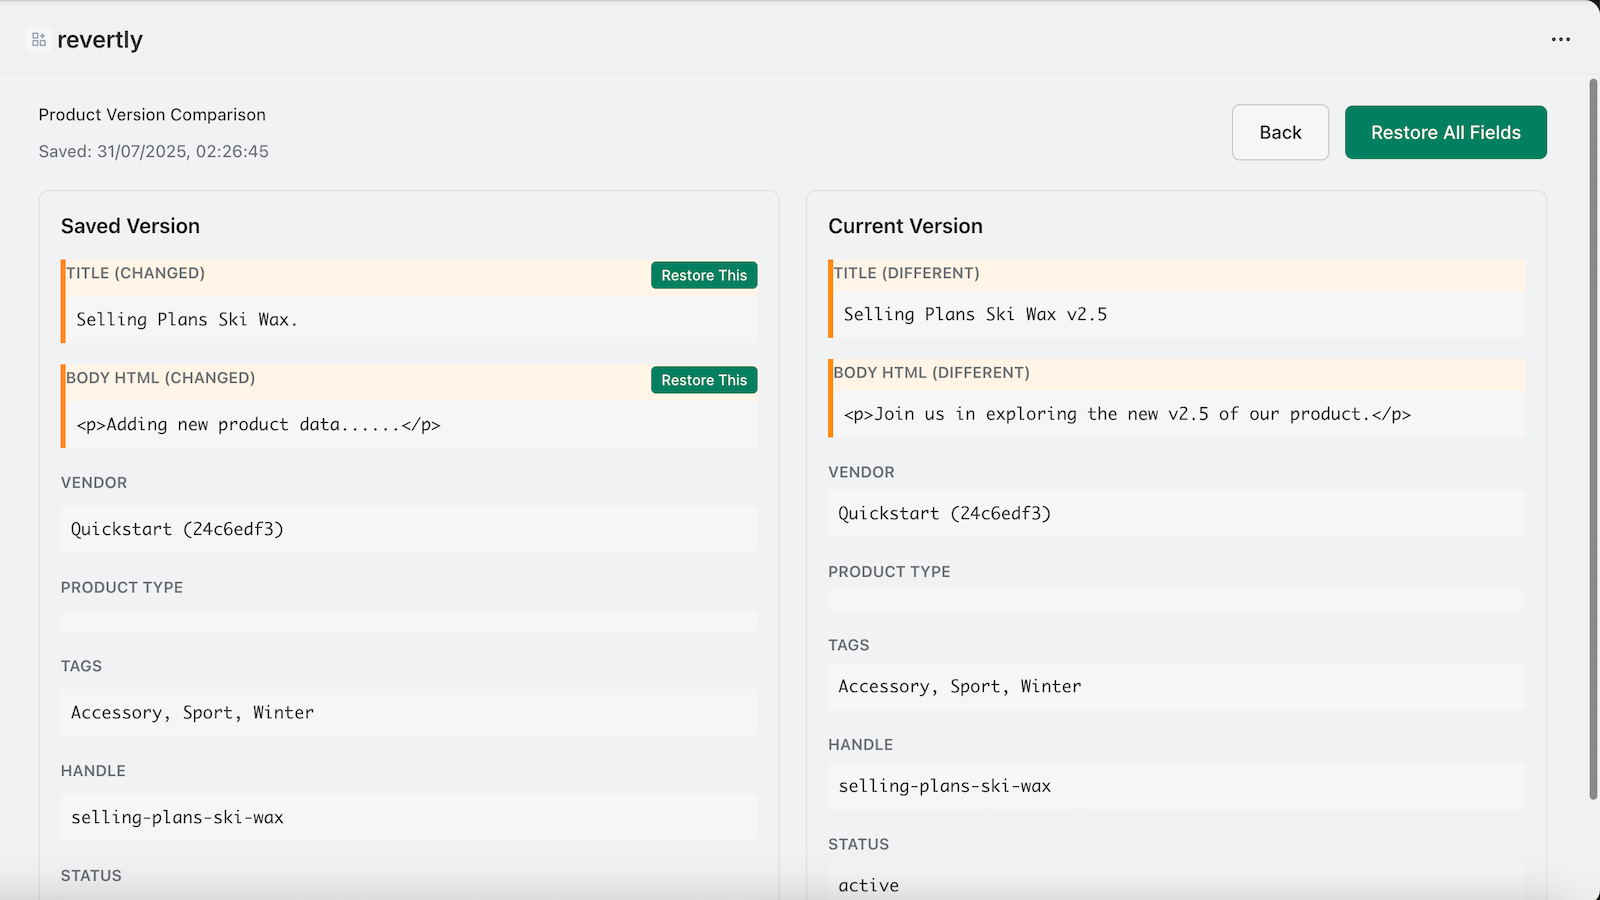Click the 'active' status value
This screenshot has width=1600, height=900.
tap(868, 885)
